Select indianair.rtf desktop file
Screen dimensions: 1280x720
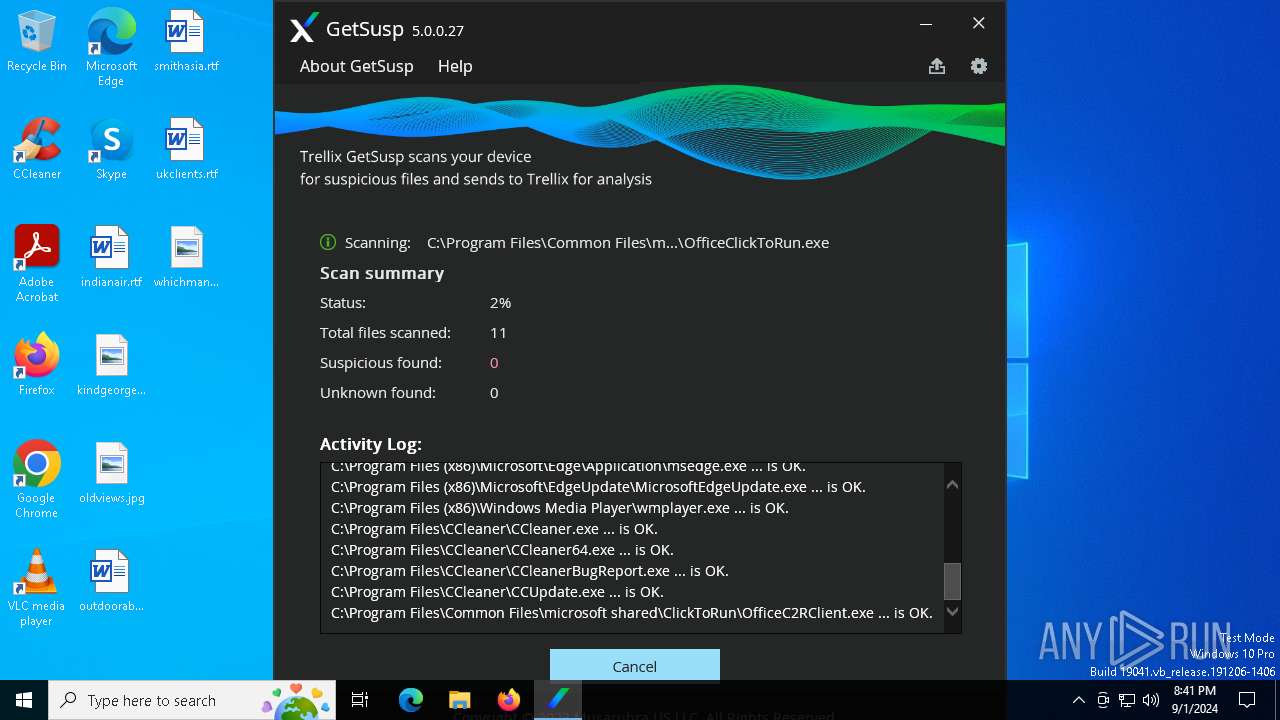111,257
